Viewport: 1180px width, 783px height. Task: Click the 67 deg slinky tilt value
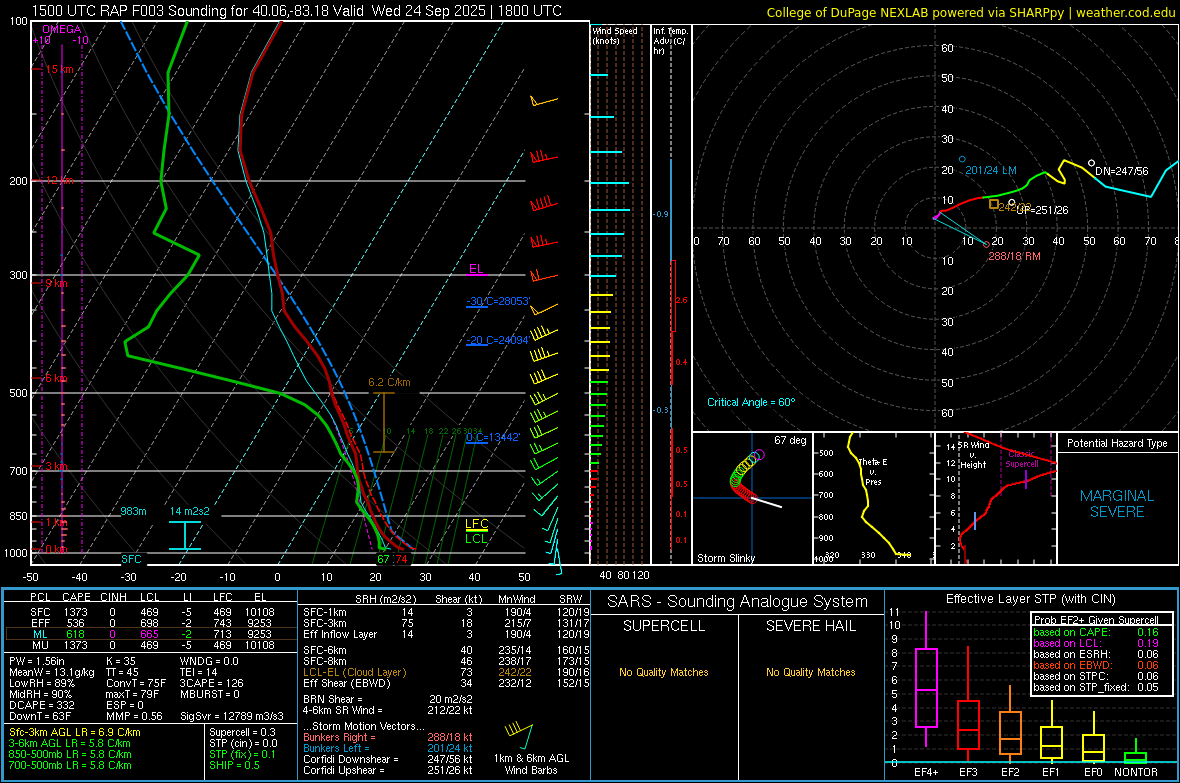789,440
